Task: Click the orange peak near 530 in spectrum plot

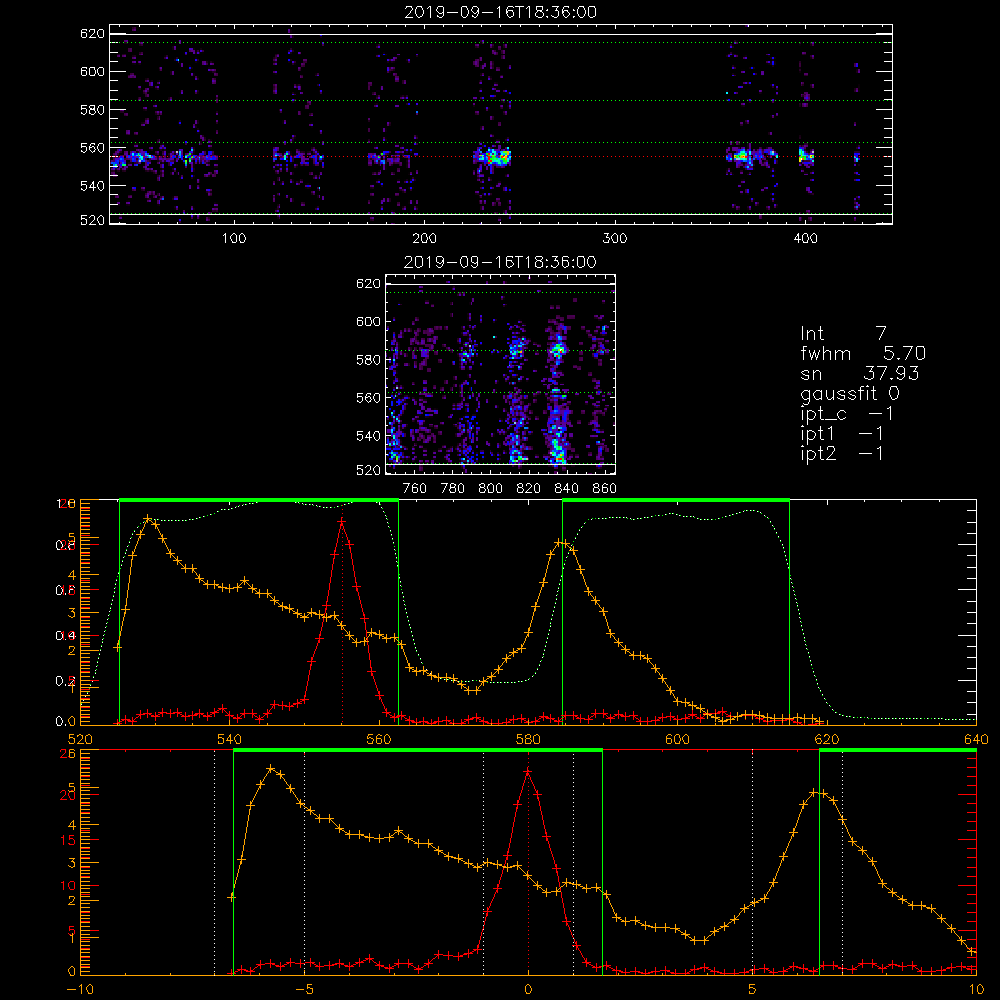Action: click(148, 518)
